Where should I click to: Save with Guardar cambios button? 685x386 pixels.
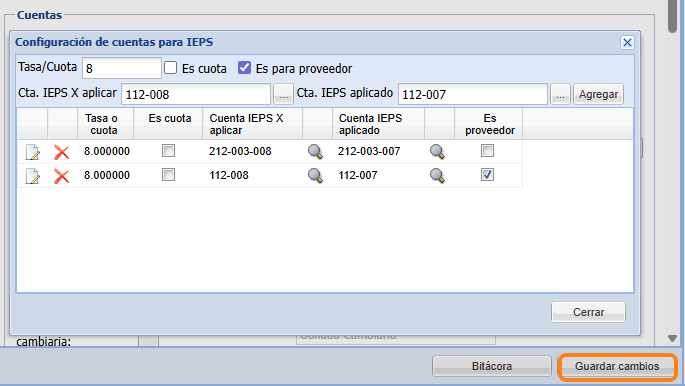[x=617, y=366]
